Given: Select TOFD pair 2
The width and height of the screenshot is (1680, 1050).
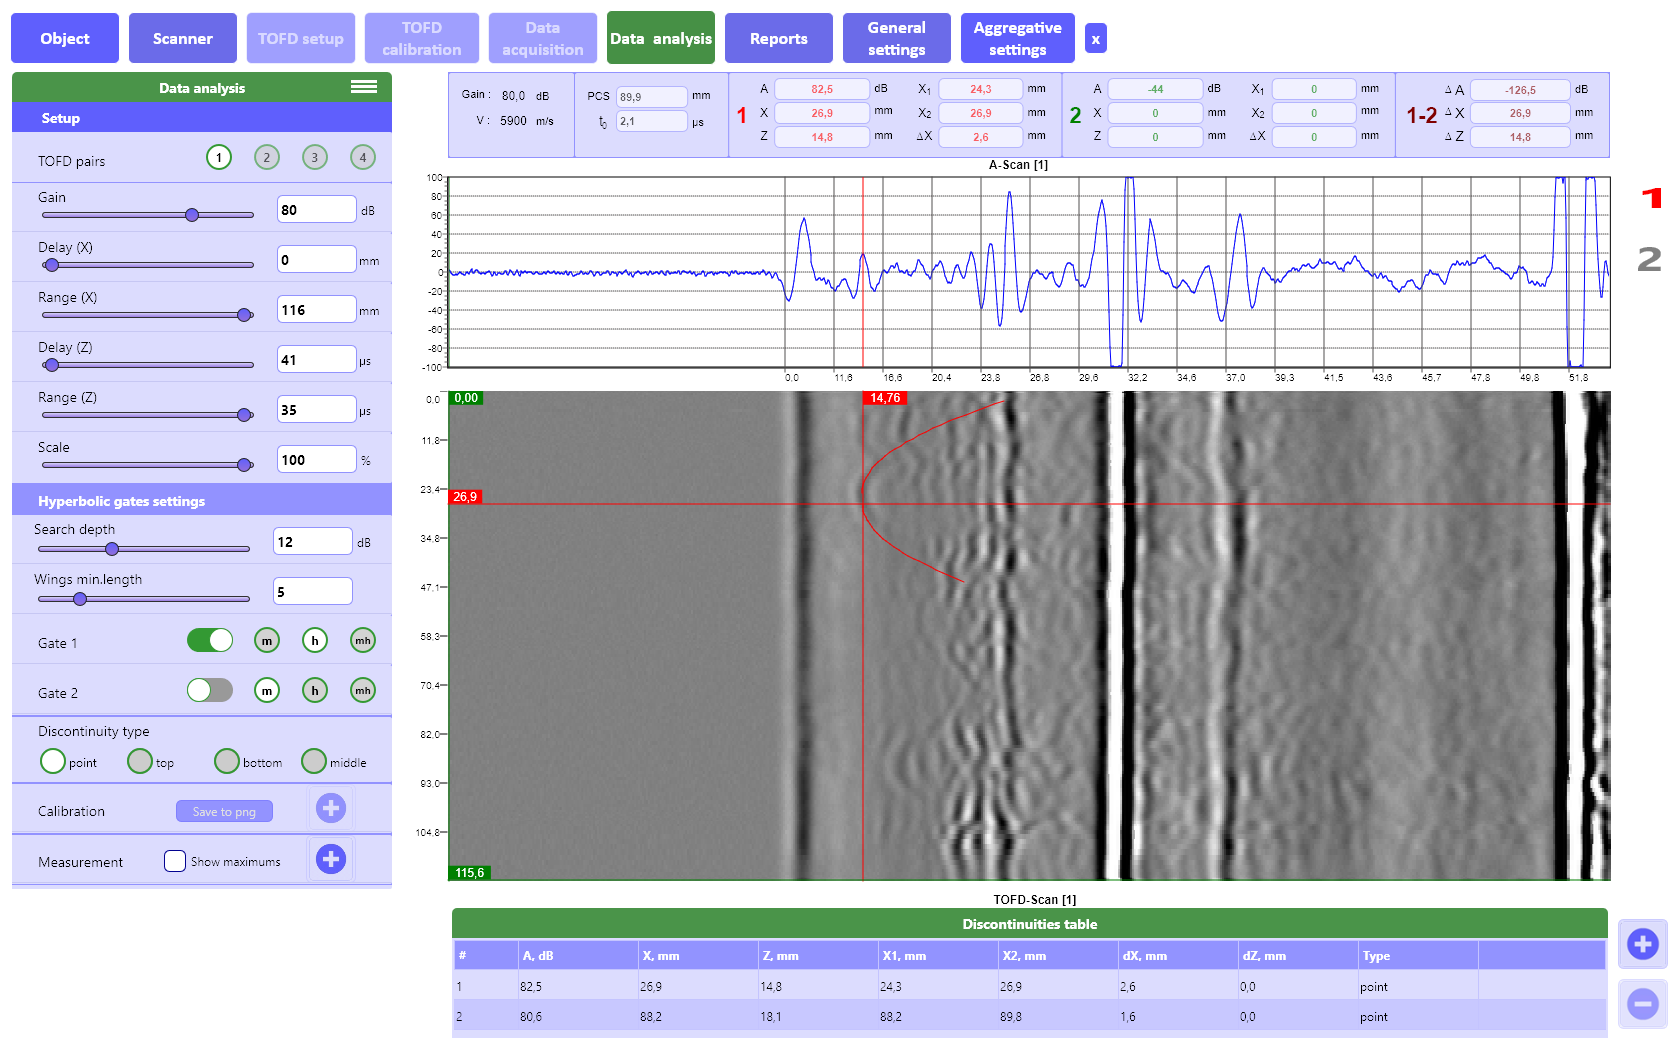Looking at the screenshot, I should coord(267,158).
